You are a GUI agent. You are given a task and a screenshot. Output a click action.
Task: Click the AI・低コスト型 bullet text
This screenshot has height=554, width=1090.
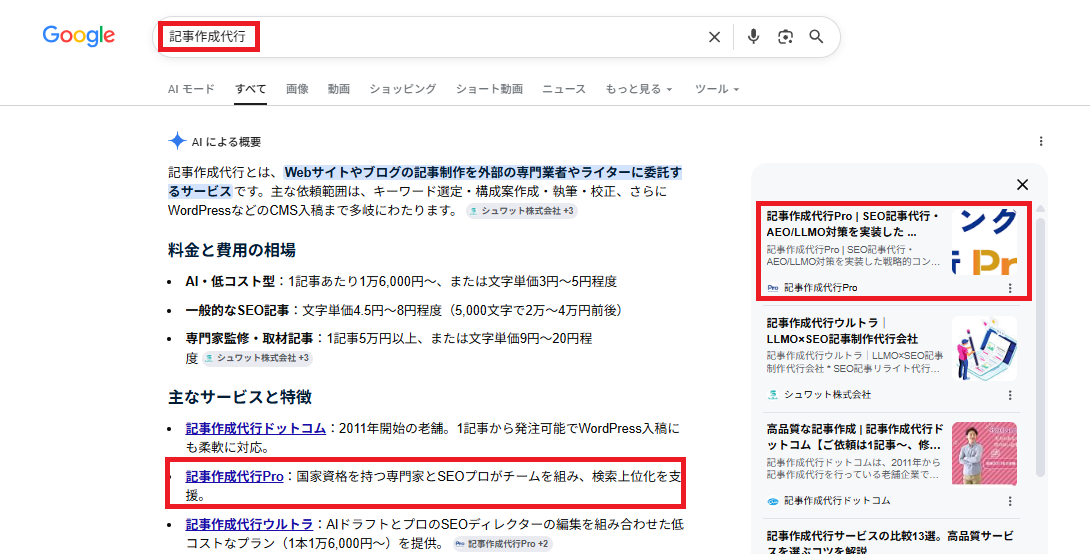tap(401, 282)
